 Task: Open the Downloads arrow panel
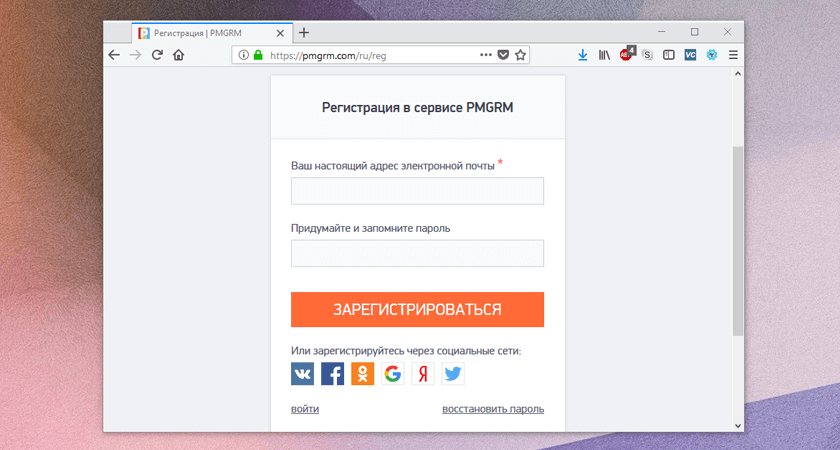tap(583, 55)
